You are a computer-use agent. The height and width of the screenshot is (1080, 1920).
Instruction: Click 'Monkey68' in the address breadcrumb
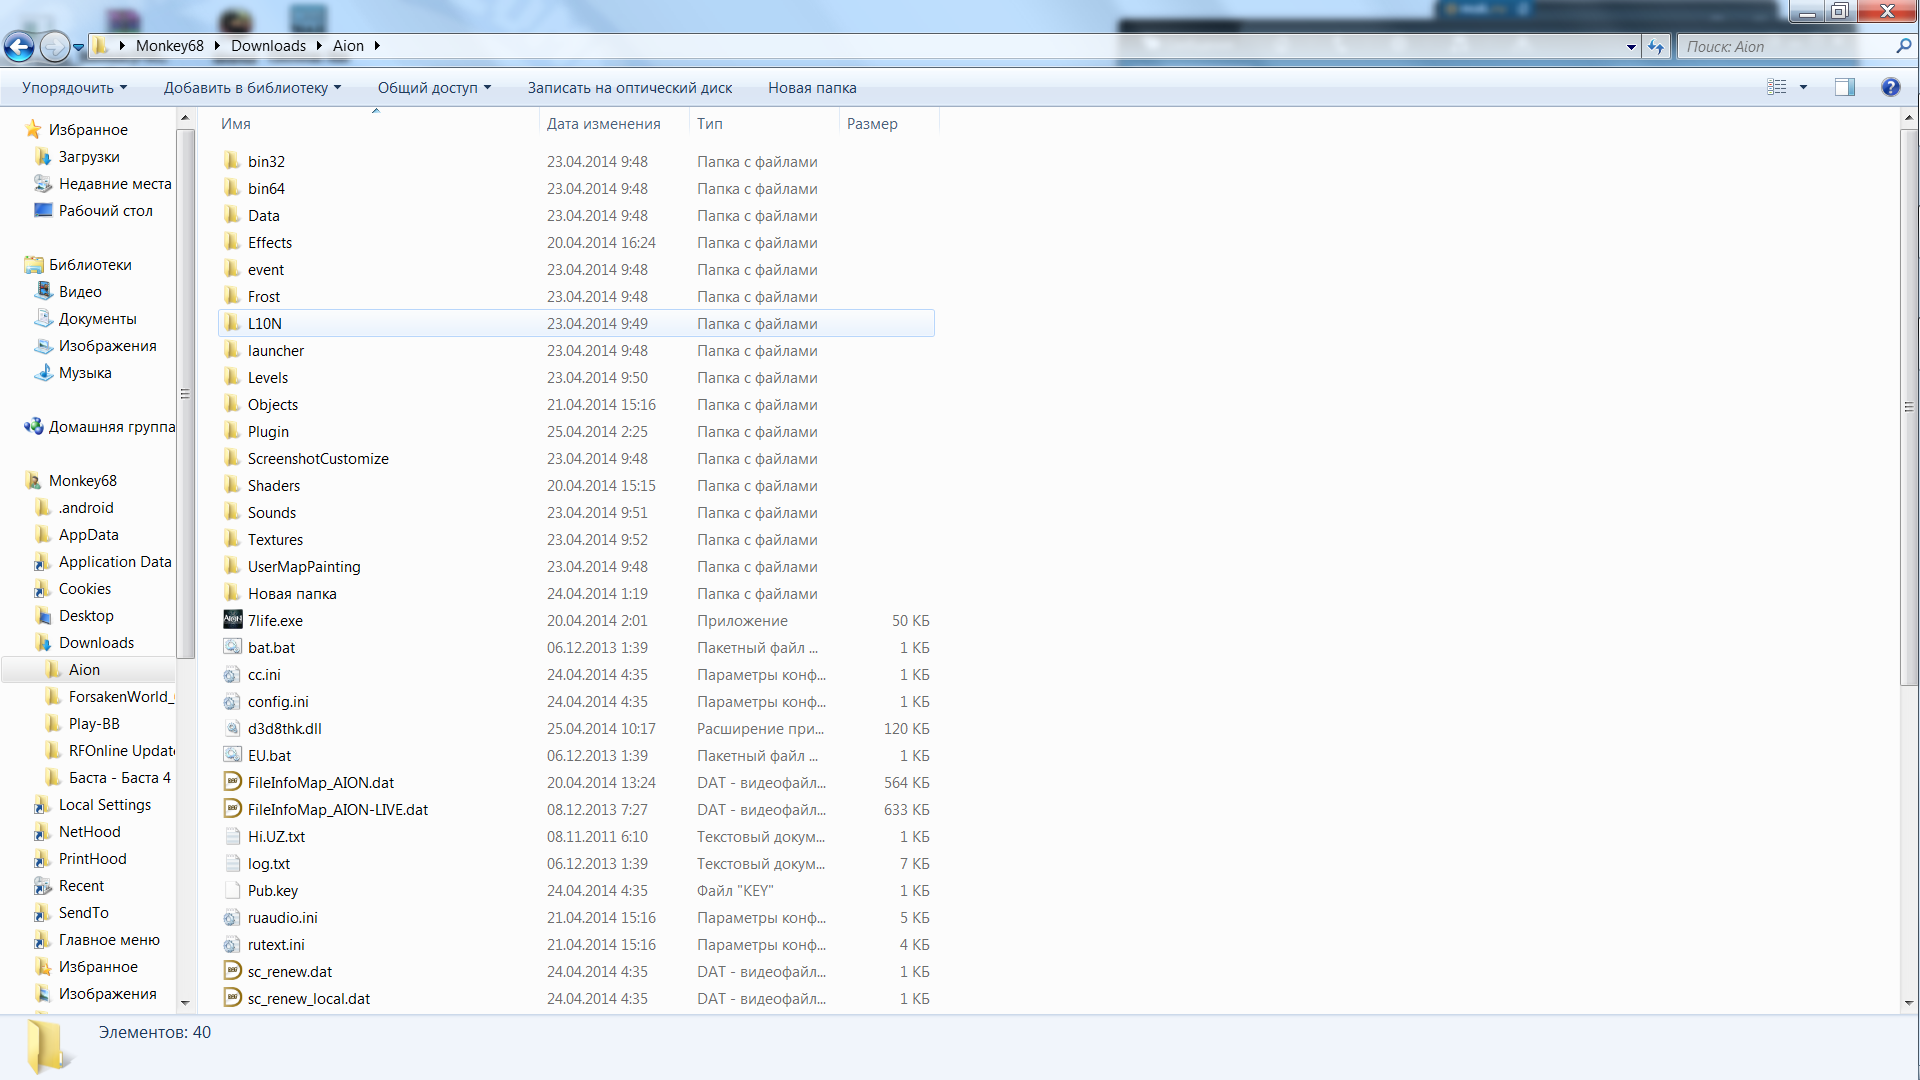click(170, 46)
